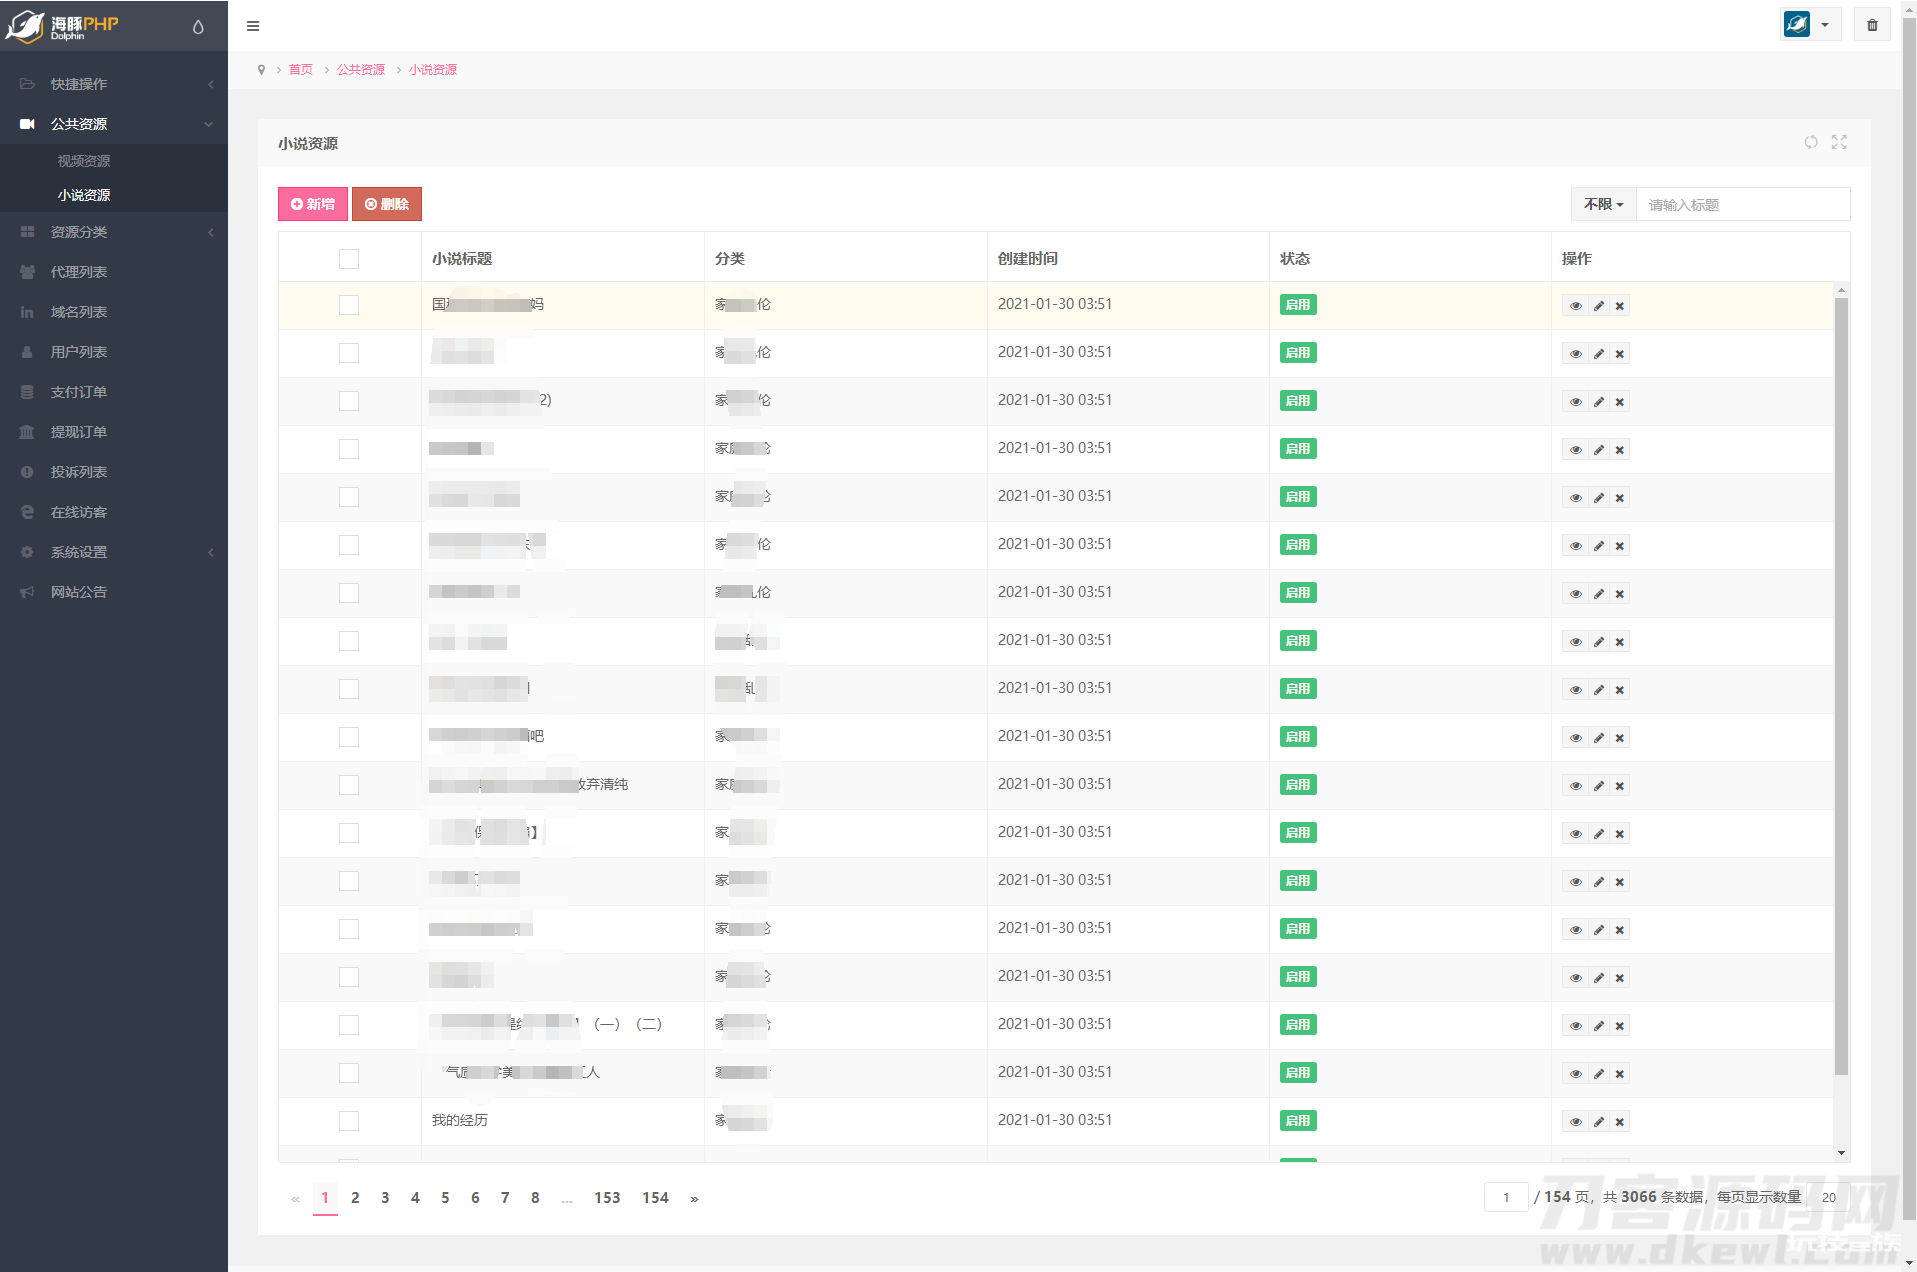View the 我的经历 row details
1917x1272 pixels.
(x=1576, y=1122)
